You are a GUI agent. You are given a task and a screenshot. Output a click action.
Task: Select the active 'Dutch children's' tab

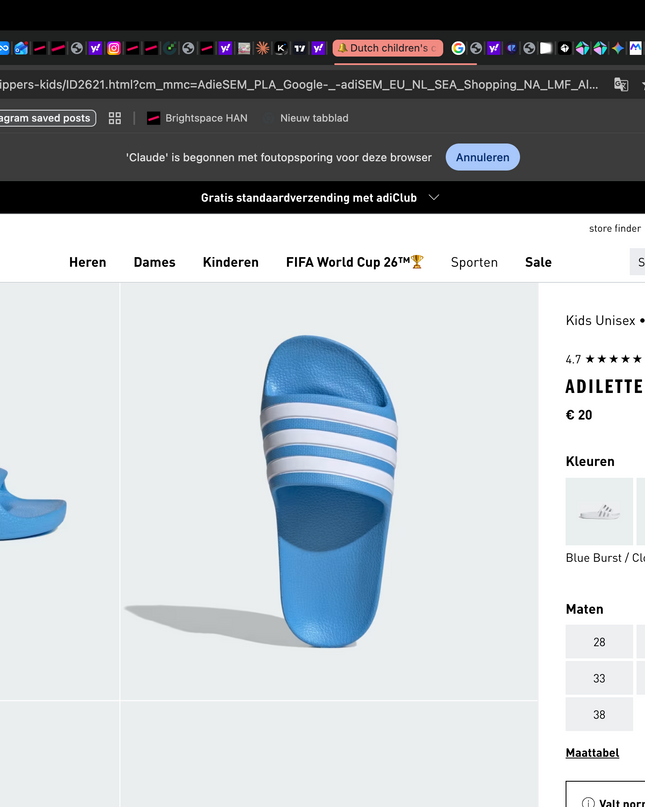[388, 48]
